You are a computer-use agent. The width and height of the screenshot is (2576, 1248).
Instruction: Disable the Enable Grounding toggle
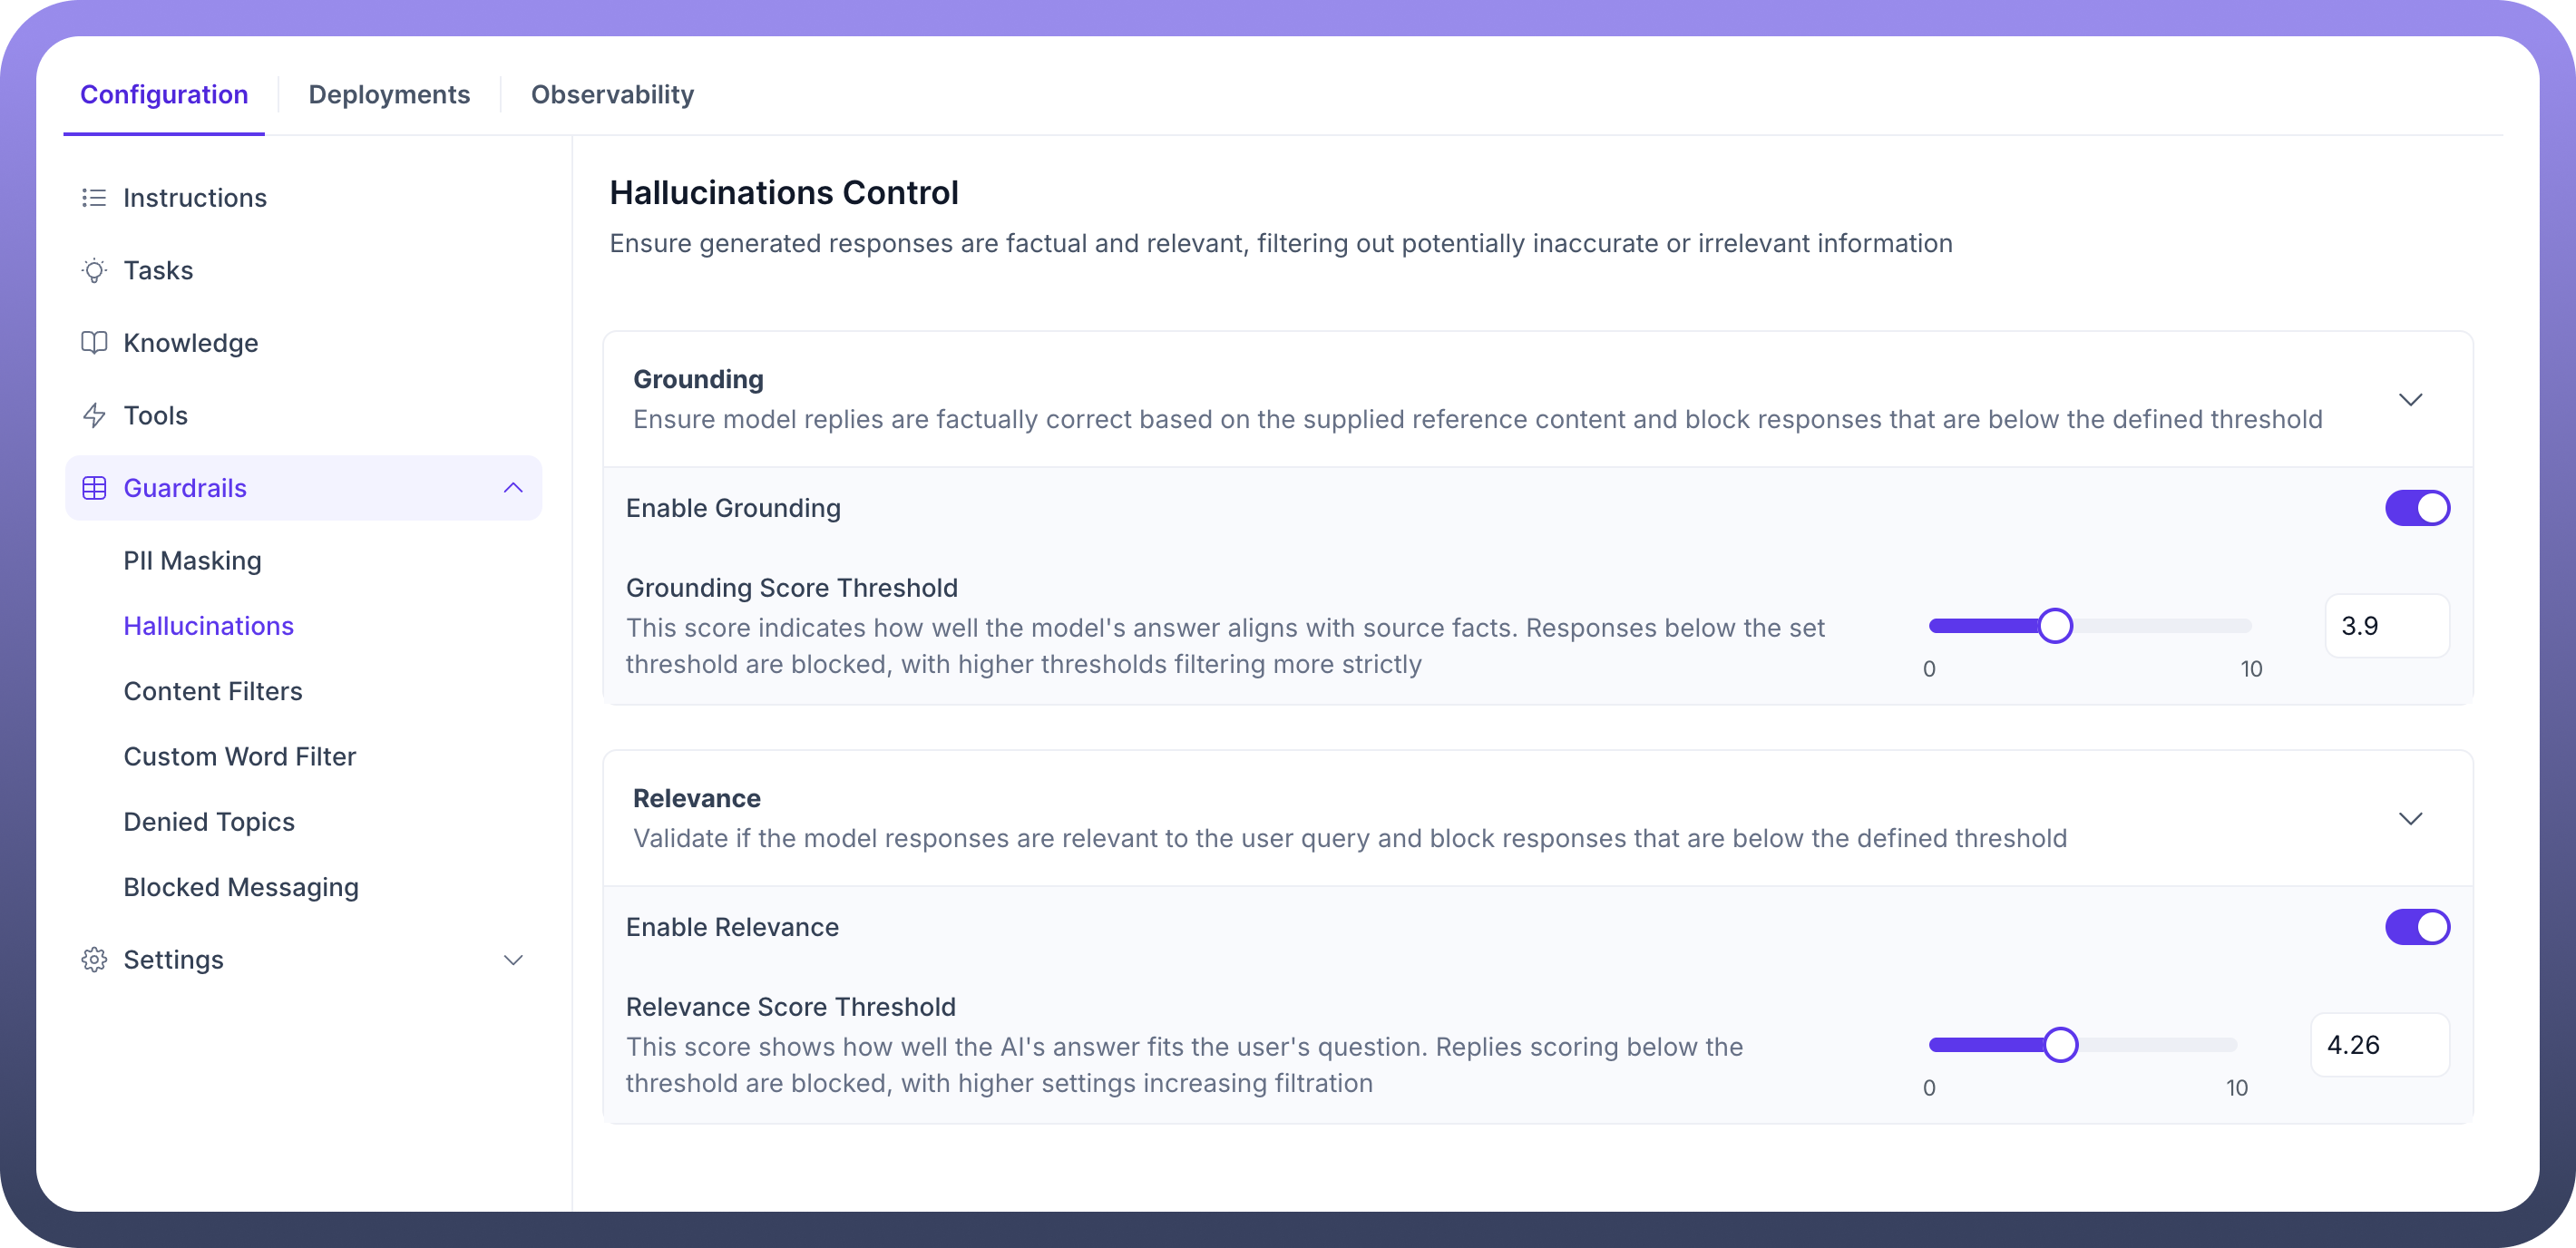pyautogui.click(x=2417, y=508)
